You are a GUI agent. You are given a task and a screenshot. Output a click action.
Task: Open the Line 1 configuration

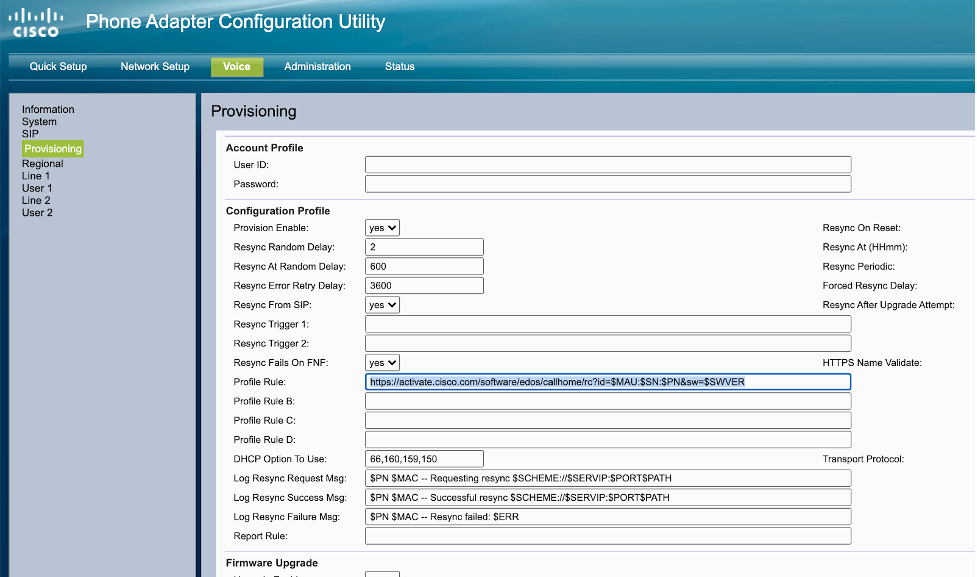pyautogui.click(x=37, y=175)
